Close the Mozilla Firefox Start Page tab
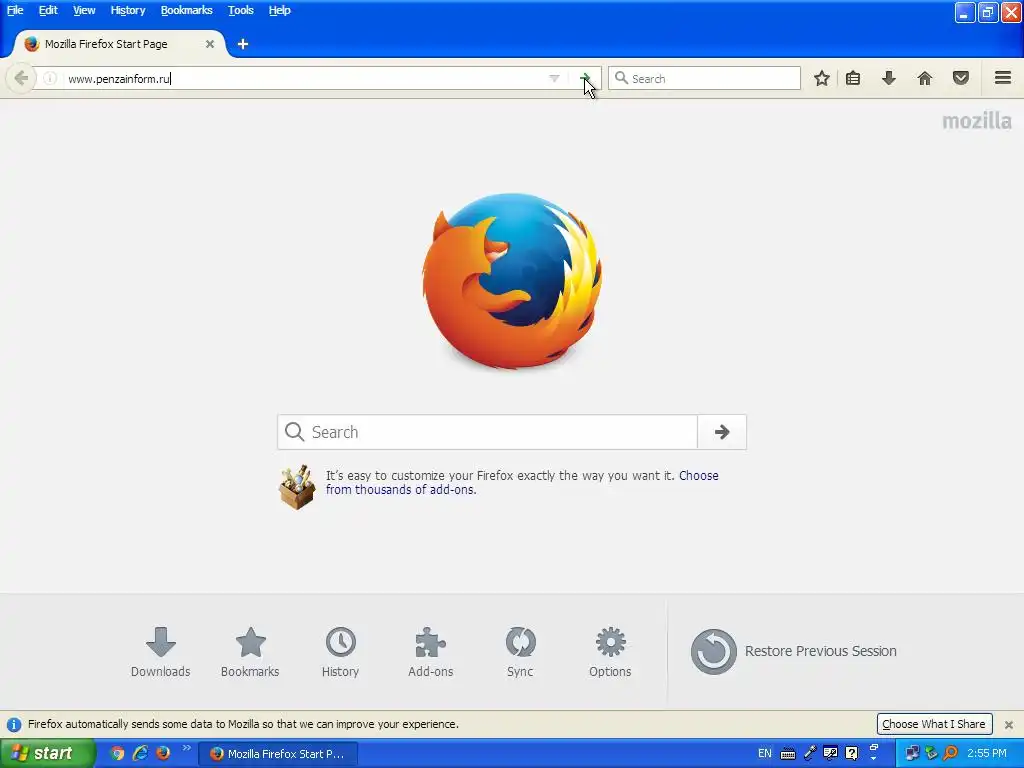Viewport: 1024px width, 768px height. tap(210, 44)
